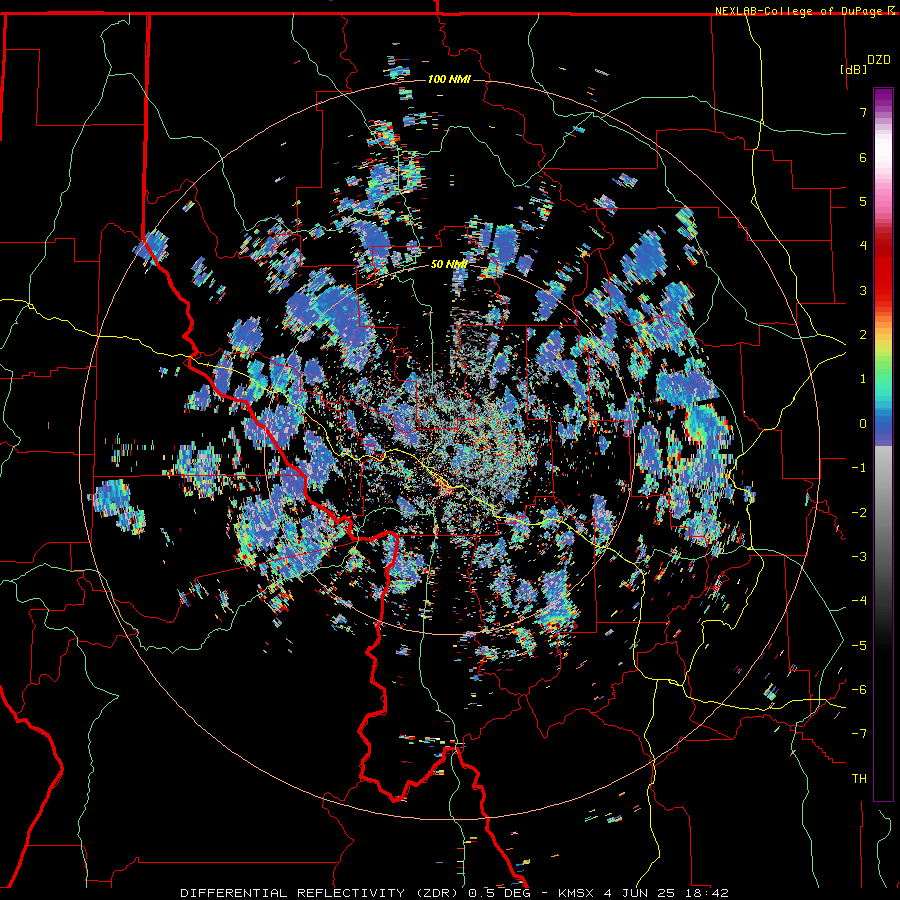The height and width of the screenshot is (900, 900).
Task: Click the -6 value on the color scale
Action: tap(859, 690)
